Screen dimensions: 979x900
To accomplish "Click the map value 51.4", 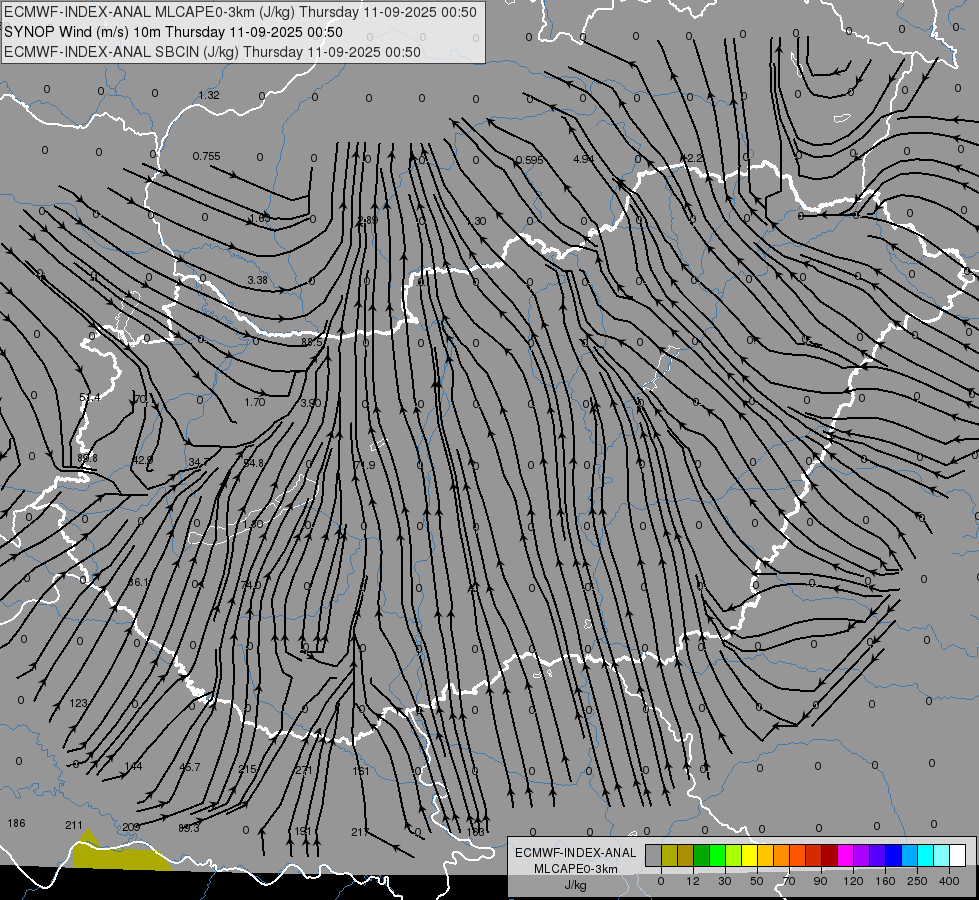I will click(x=90, y=397).
